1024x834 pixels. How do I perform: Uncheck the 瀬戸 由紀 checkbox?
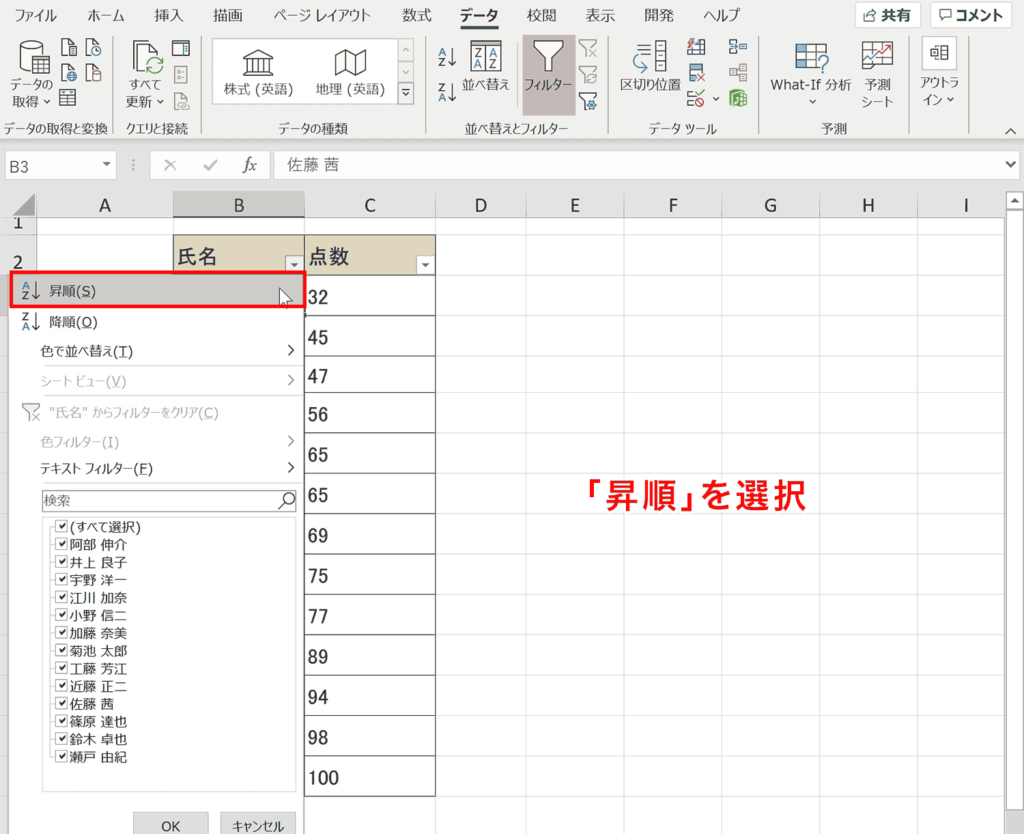click(61, 756)
